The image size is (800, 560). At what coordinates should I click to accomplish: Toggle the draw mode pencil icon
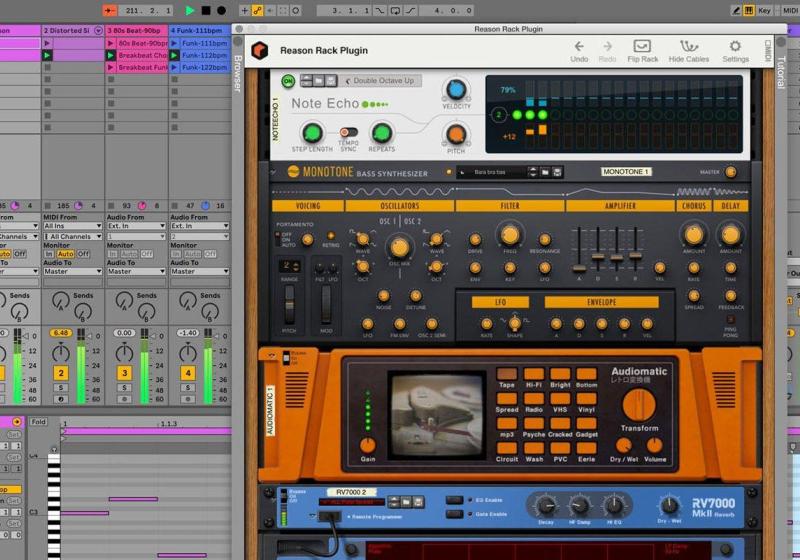coord(736,10)
